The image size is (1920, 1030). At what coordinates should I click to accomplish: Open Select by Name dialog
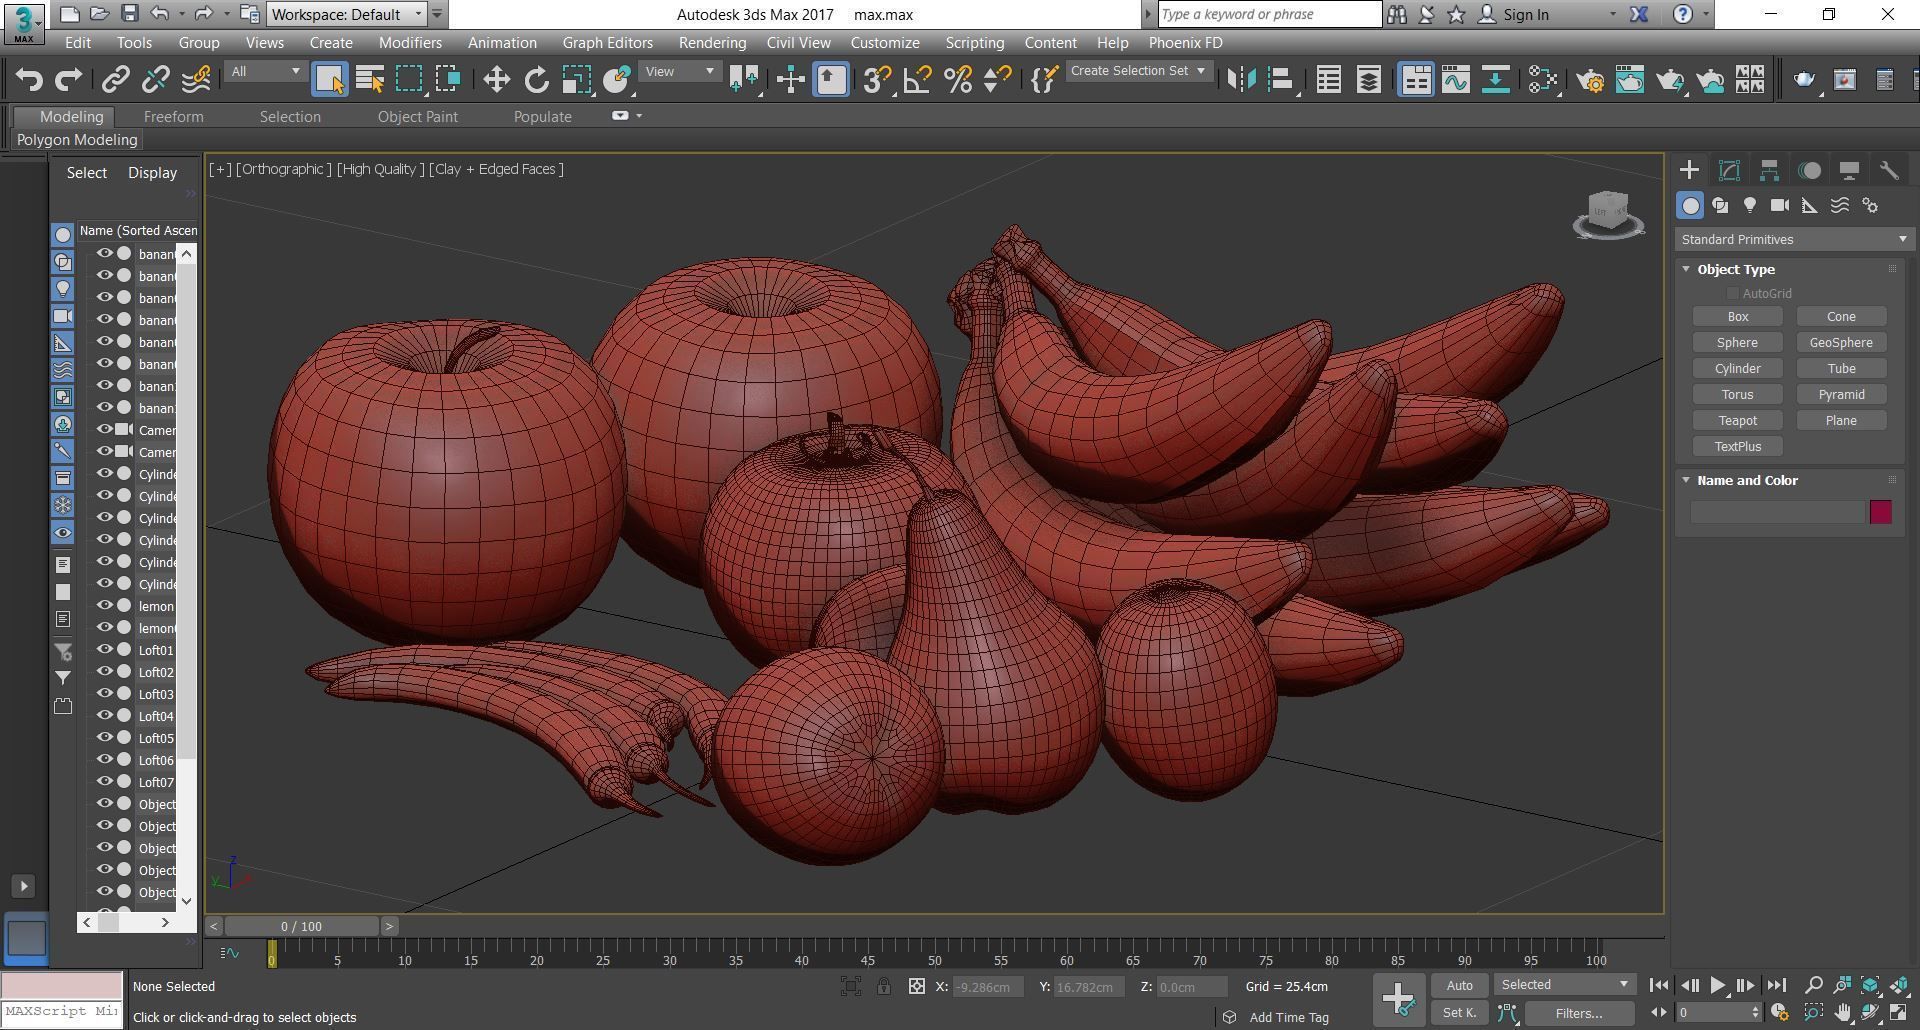pyautogui.click(x=370, y=79)
